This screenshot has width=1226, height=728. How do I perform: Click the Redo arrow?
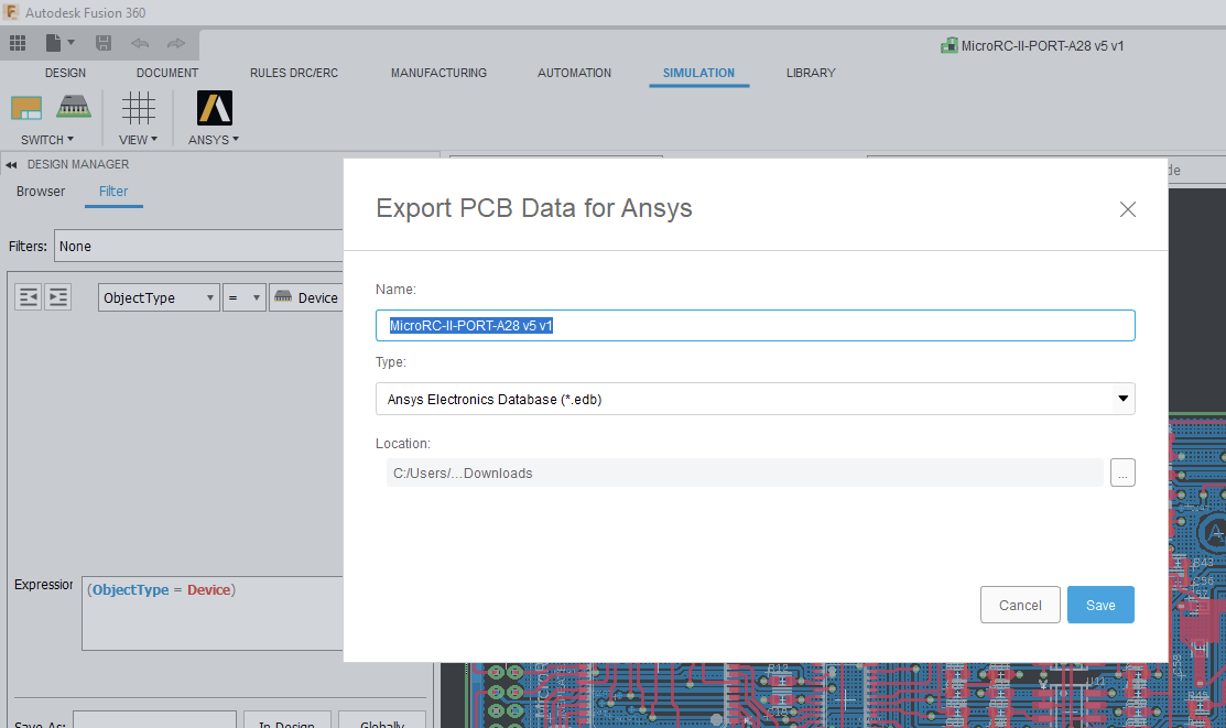[176, 44]
